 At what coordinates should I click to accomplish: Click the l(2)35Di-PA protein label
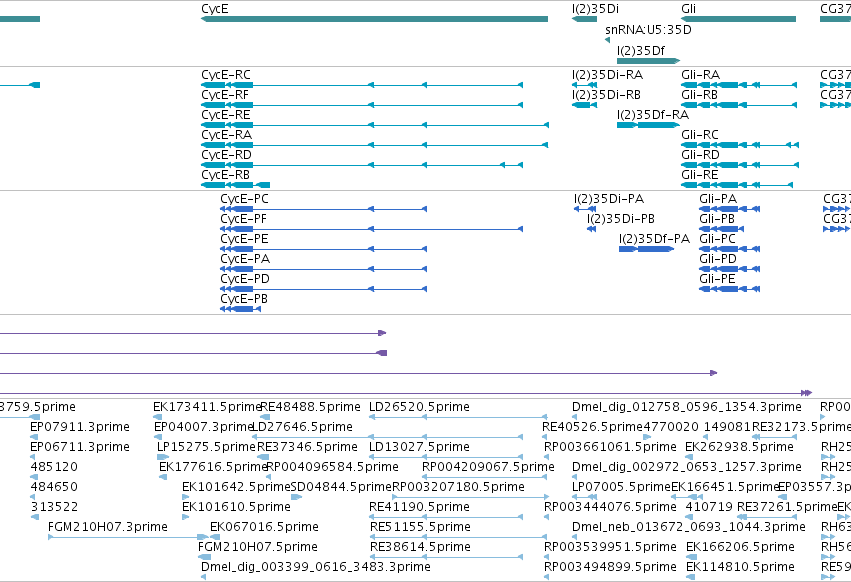pyautogui.click(x=609, y=199)
